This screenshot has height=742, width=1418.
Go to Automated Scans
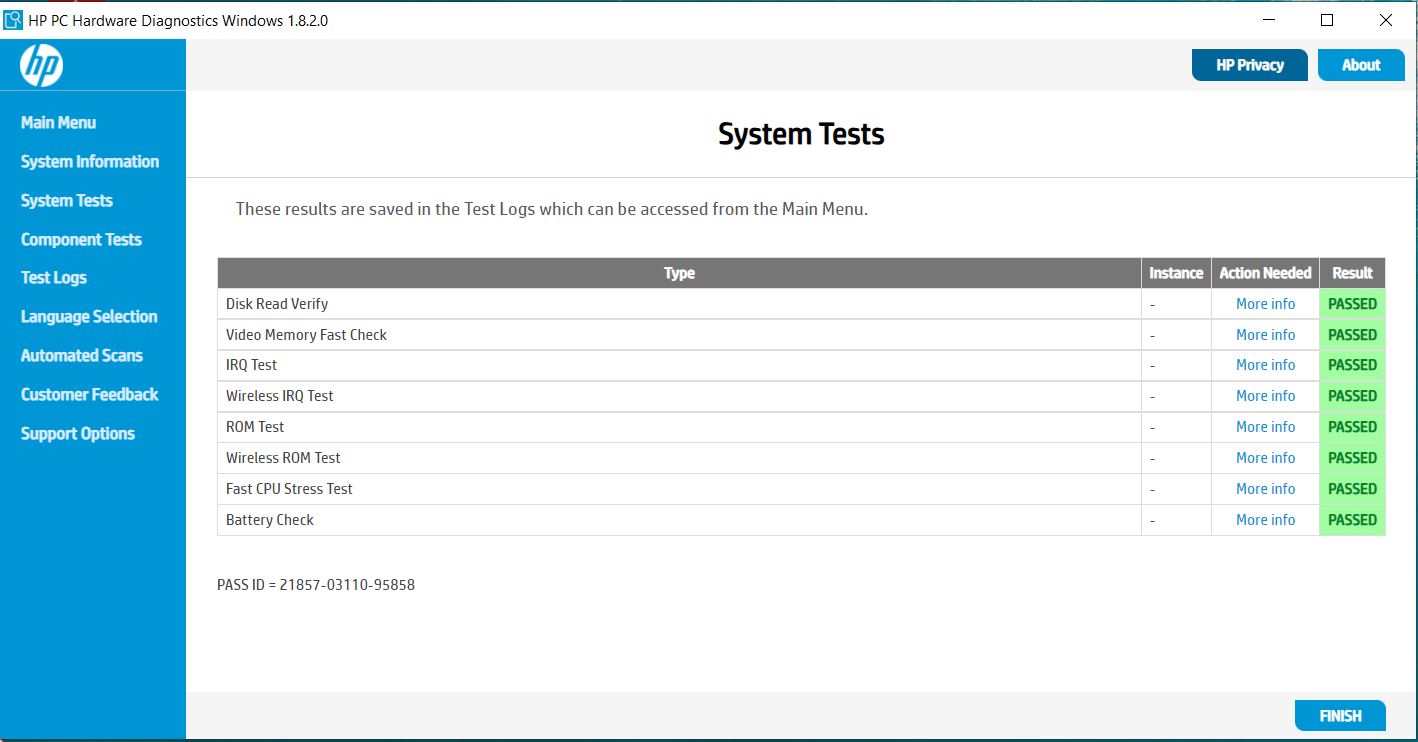[x=81, y=355]
